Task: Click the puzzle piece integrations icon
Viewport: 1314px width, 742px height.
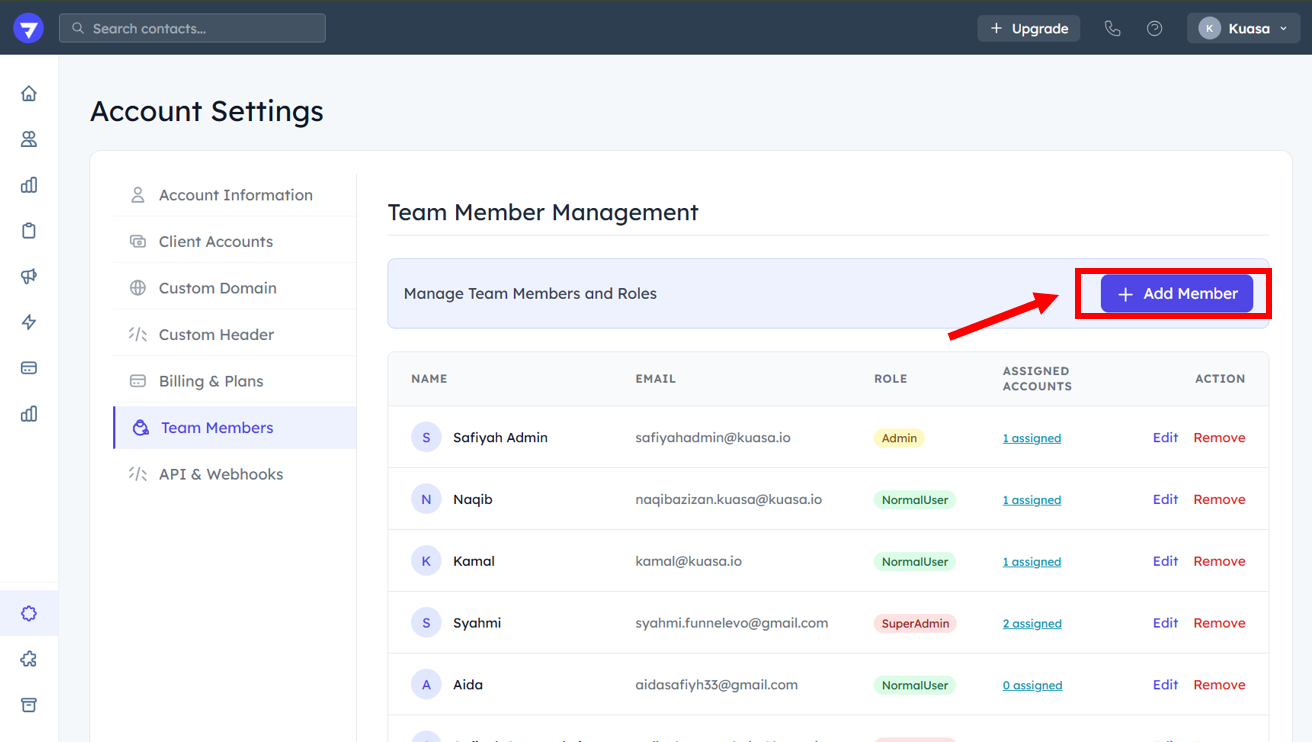Action: pyautogui.click(x=29, y=659)
